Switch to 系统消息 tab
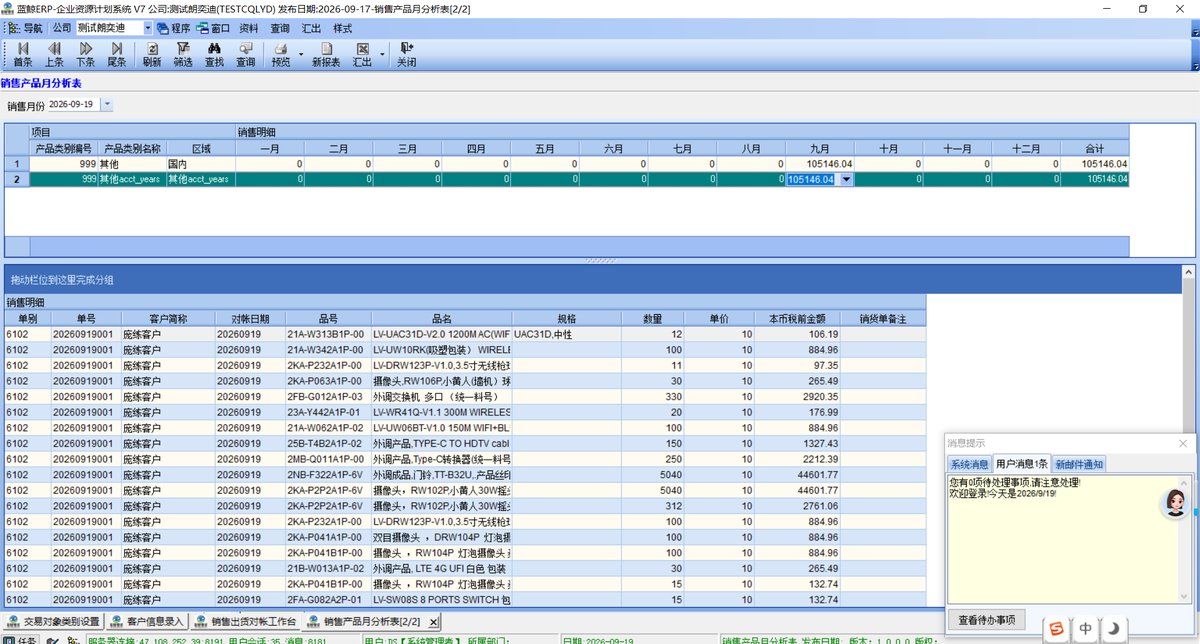This screenshot has height=644, width=1200. click(x=969, y=464)
